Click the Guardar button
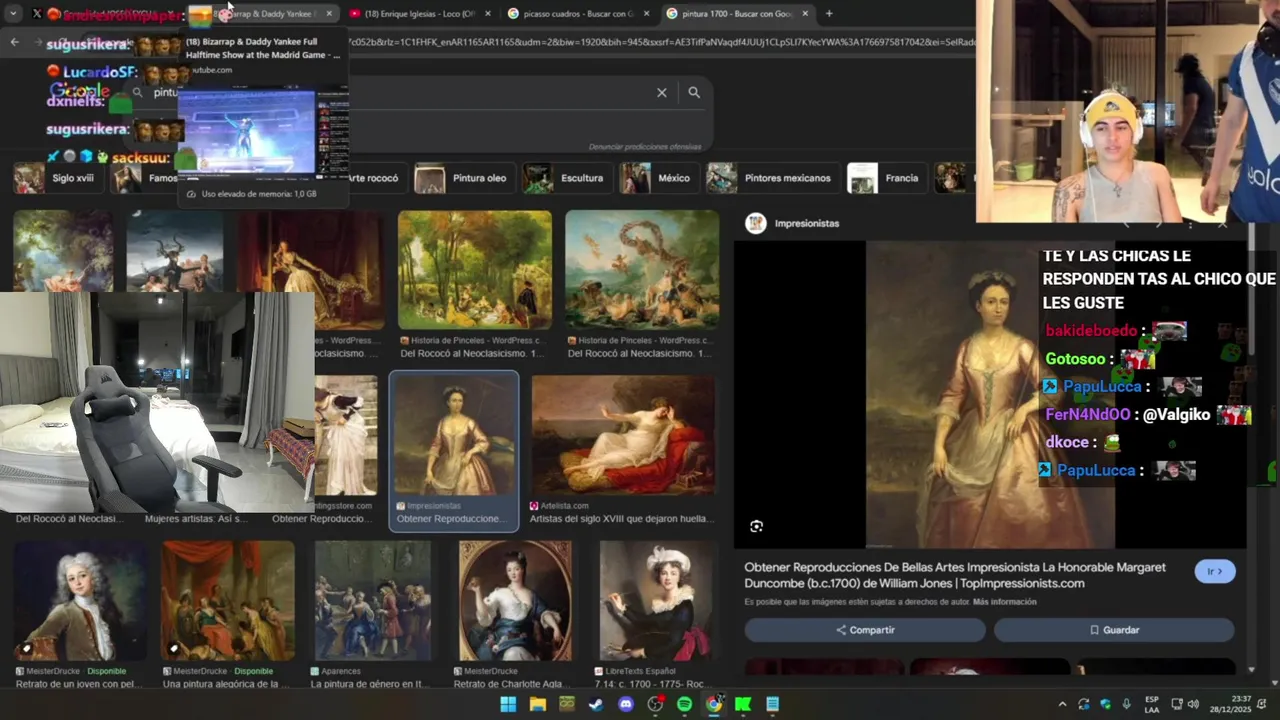 coord(1114,630)
